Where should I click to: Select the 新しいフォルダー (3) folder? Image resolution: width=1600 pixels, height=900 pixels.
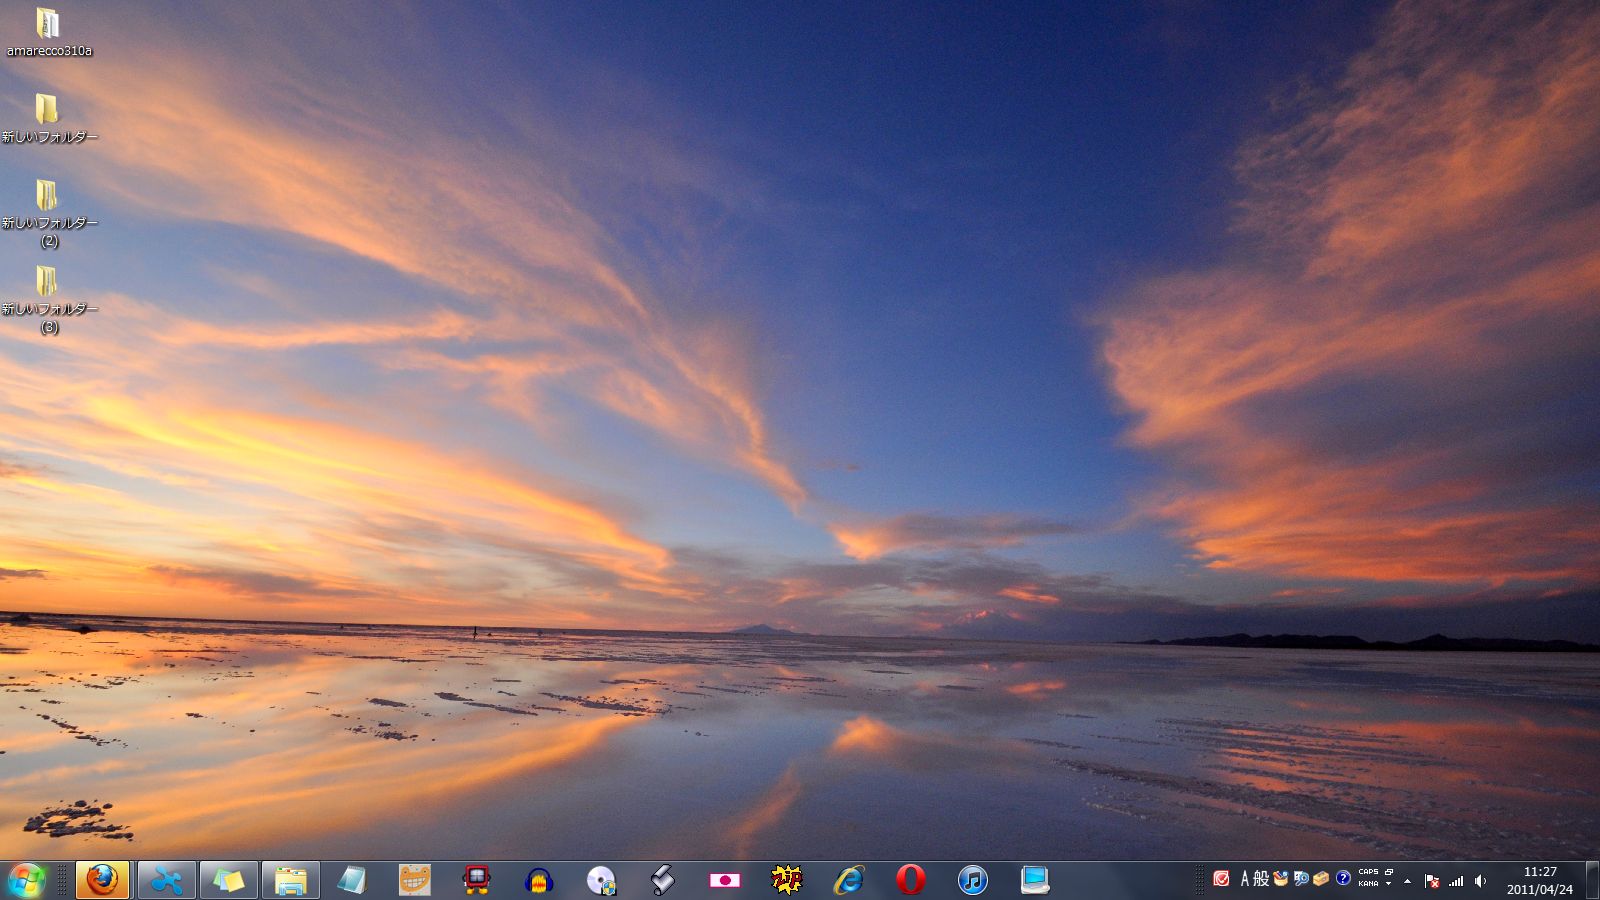tap(49, 299)
